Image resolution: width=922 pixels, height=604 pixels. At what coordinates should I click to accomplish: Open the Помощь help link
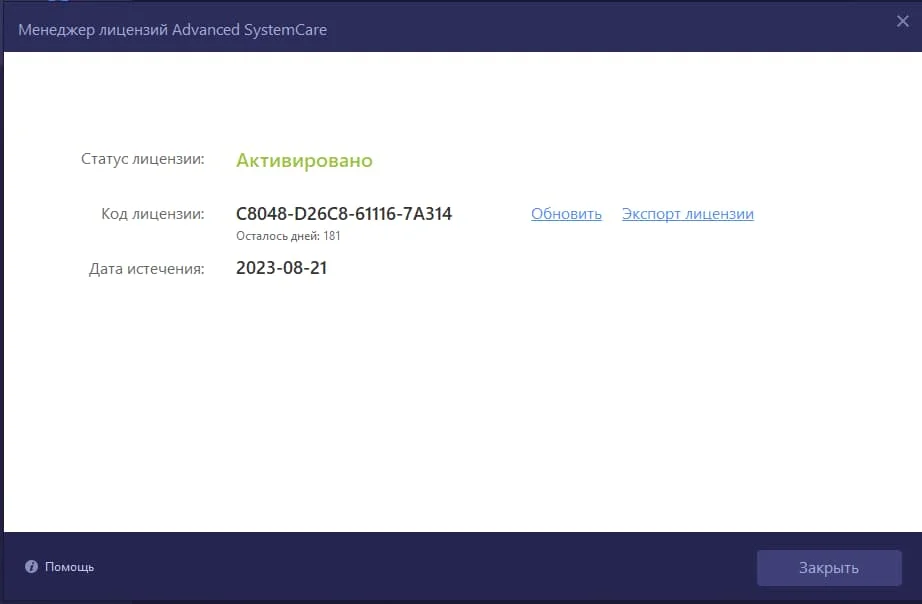coord(70,567)
